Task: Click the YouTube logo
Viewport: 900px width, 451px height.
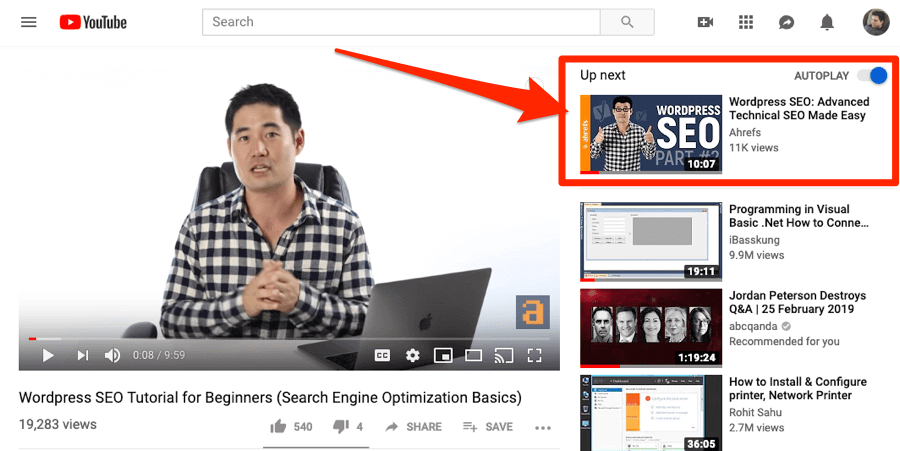Action: [93, 22]
